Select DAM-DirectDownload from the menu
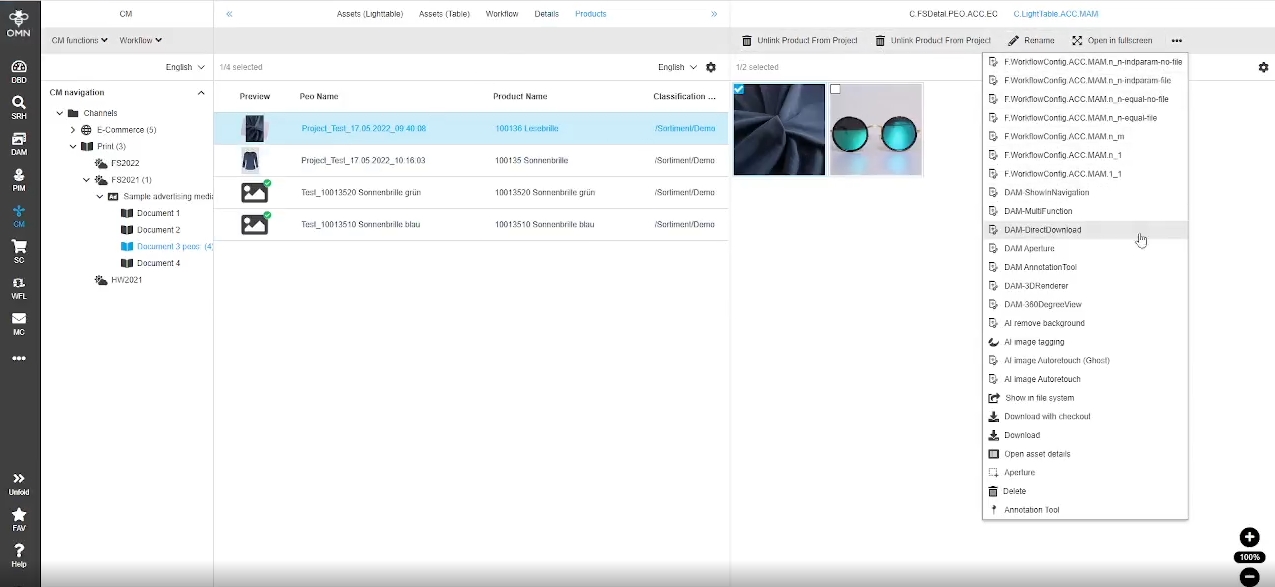The width and height of the screenshot is (1275, 587). click(x=1042, y=230)
